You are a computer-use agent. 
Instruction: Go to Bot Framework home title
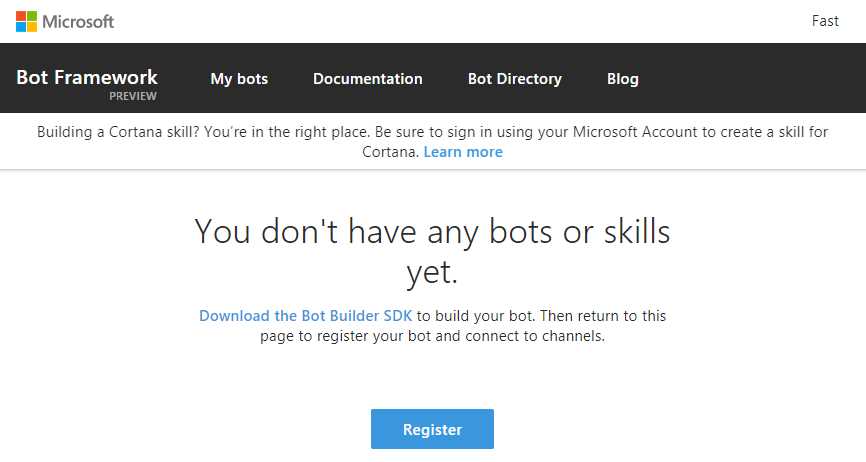pos(87,77)
